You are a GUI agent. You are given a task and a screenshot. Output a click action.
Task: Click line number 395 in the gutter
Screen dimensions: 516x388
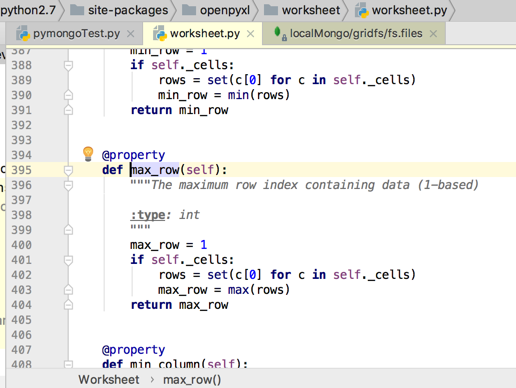tap(22, 170)
